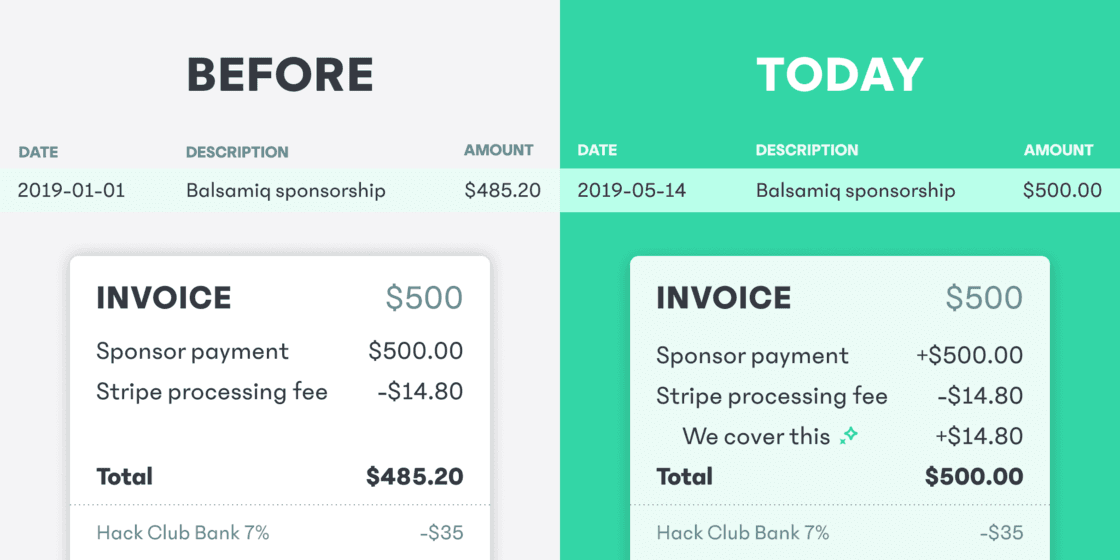Click the +$14.80 We cover this amount

979,436
